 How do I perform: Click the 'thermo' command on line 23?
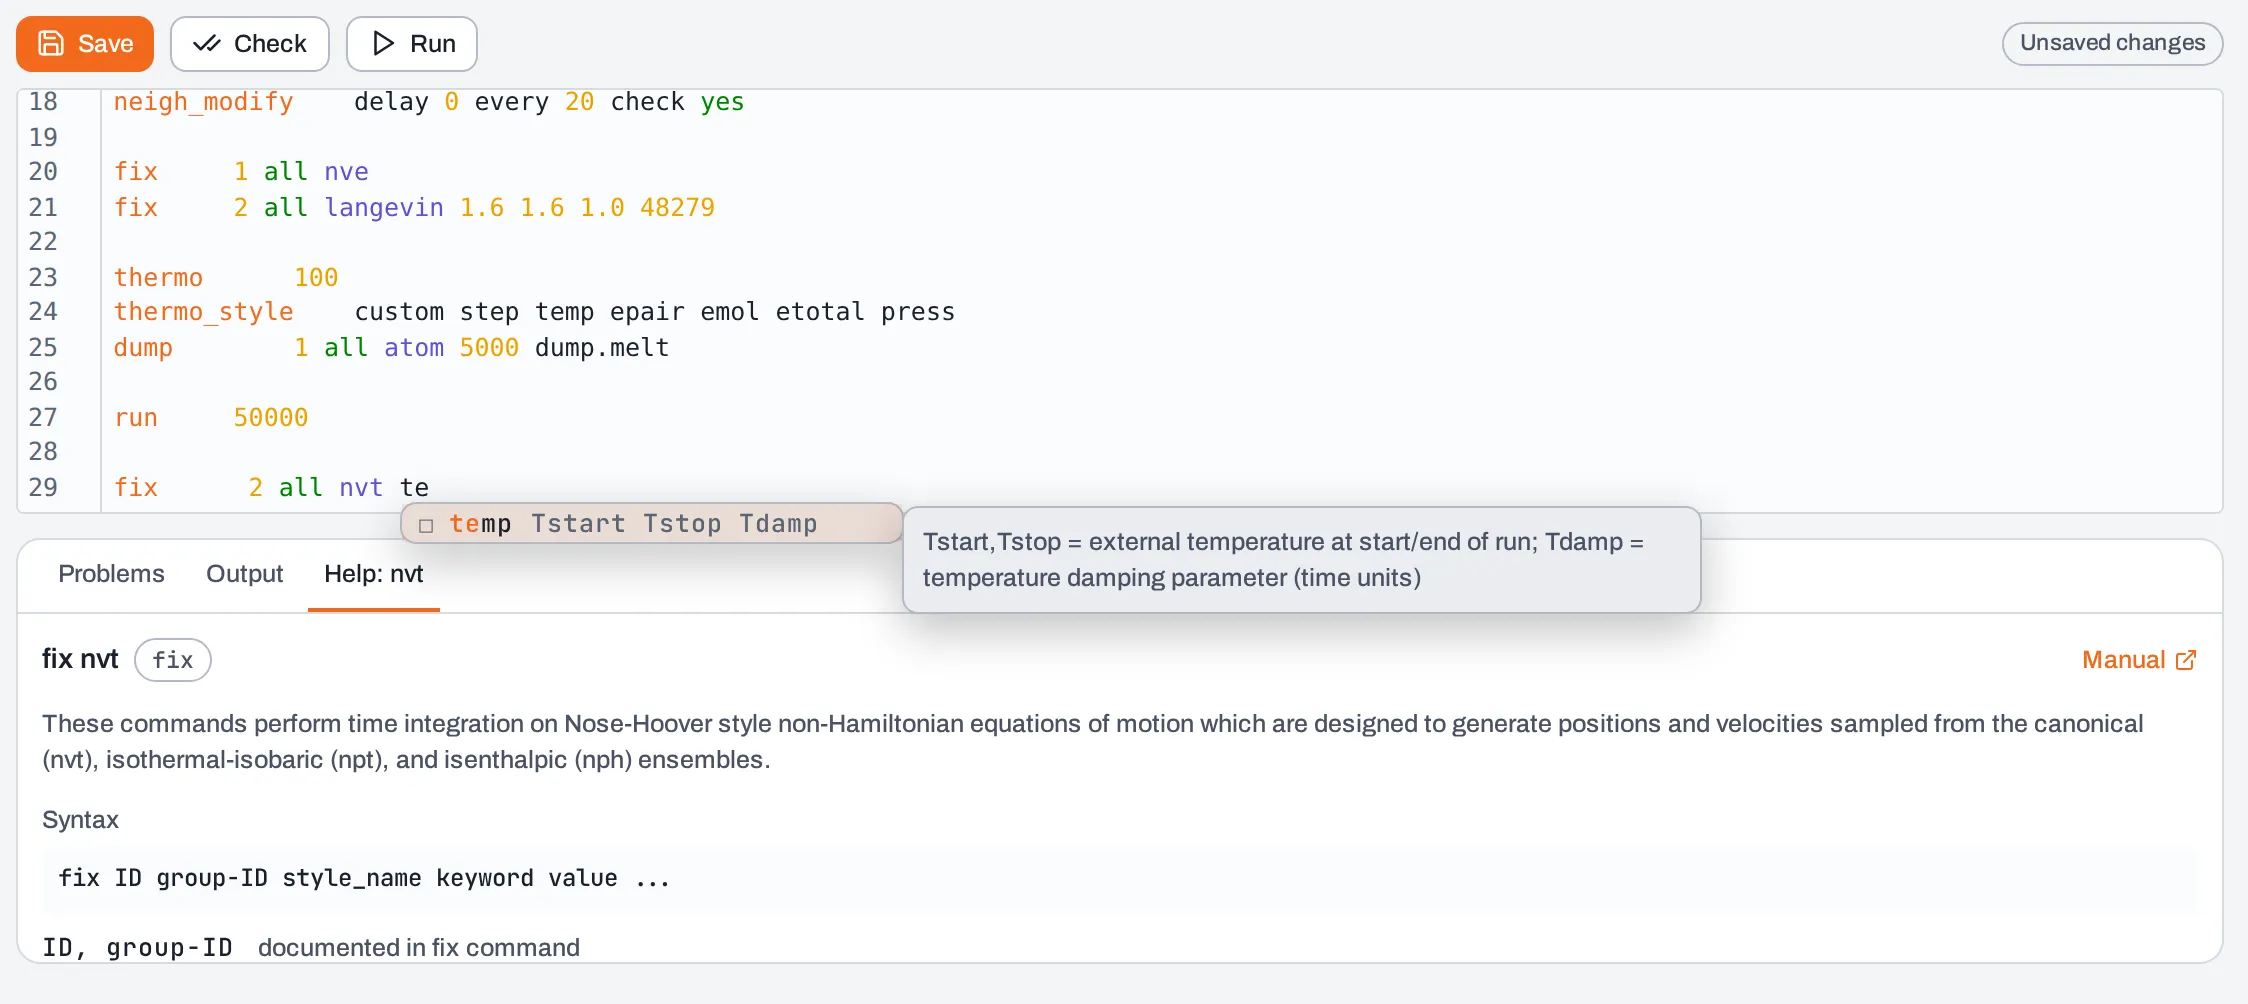(x=158, y=278)
